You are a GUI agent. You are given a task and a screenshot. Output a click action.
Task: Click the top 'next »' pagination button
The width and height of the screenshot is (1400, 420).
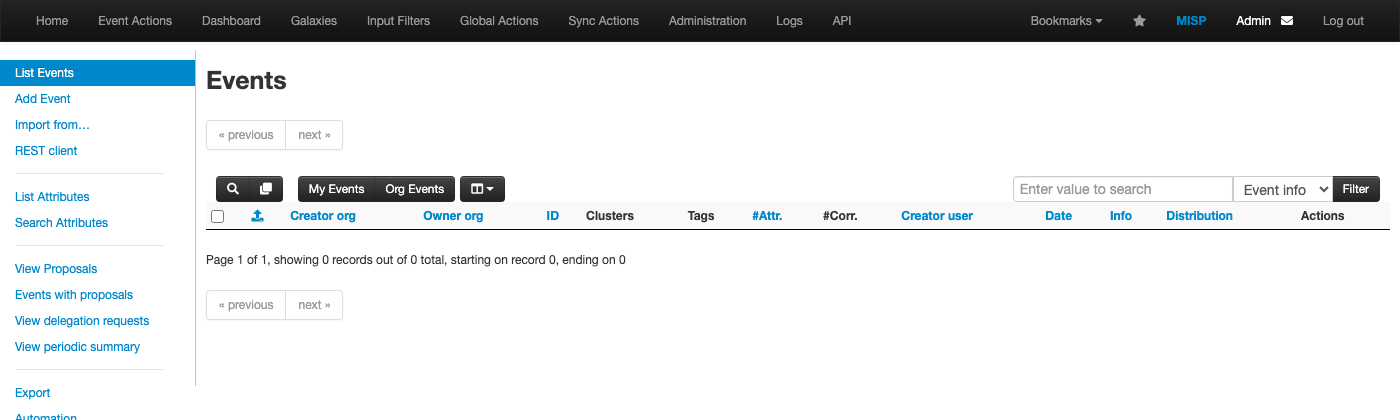[x=314, y=135]
